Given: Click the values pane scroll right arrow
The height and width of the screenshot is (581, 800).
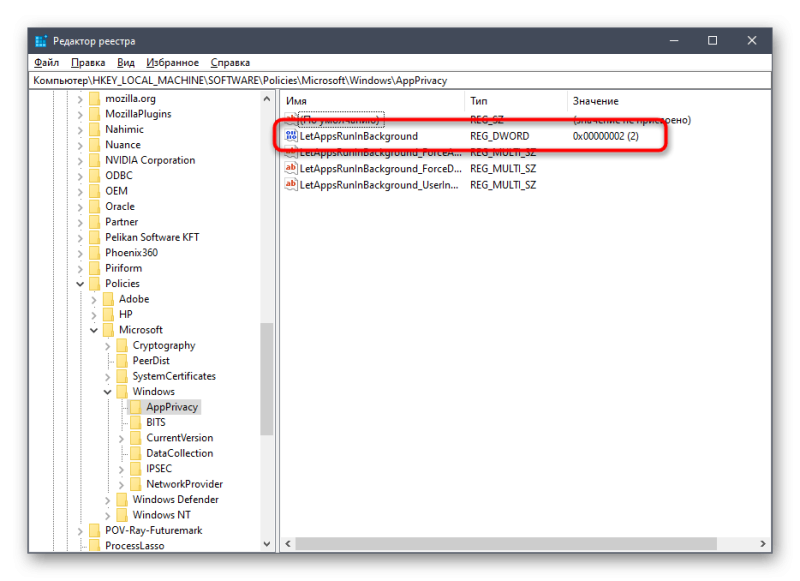Looking at the screenshot, I should pos(763,544).
